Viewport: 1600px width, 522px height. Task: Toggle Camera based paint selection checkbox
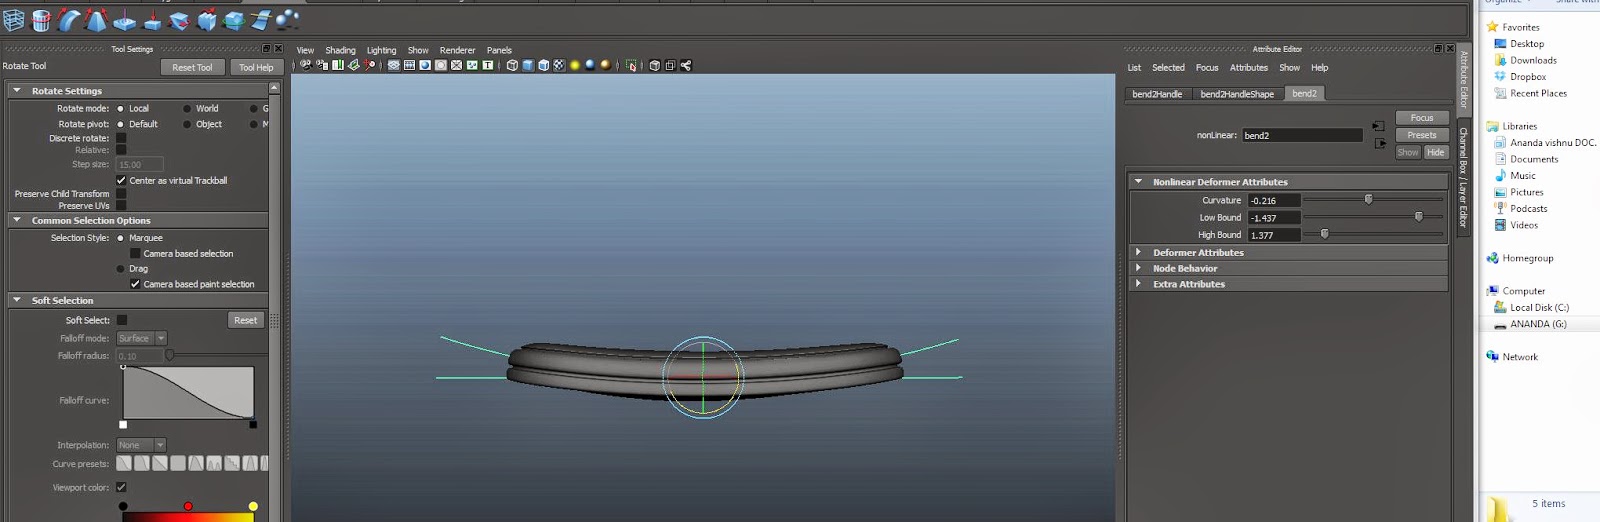pos(135,284)
